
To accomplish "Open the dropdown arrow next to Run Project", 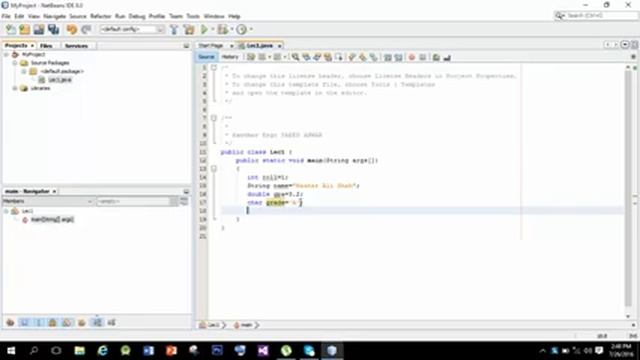I will [x=212, y=29].
